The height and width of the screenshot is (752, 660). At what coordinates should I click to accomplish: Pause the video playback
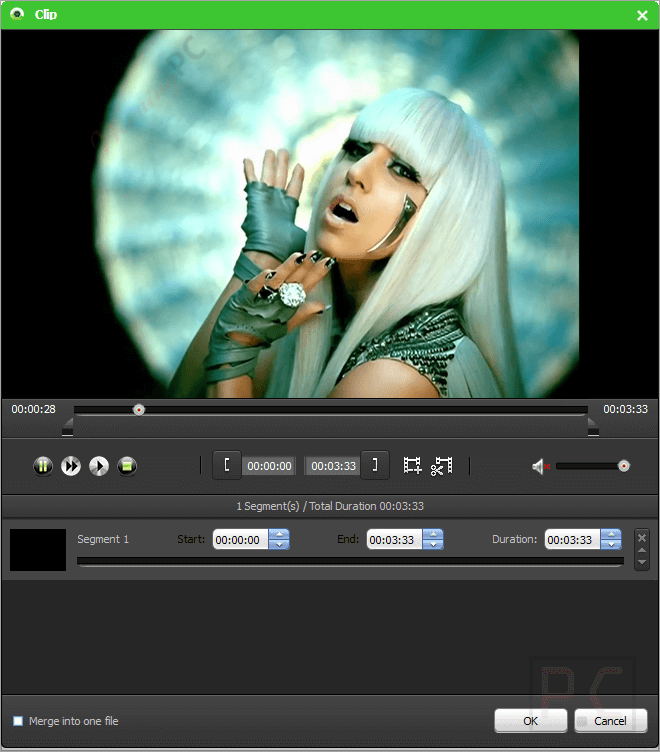[x=43, y=466]
